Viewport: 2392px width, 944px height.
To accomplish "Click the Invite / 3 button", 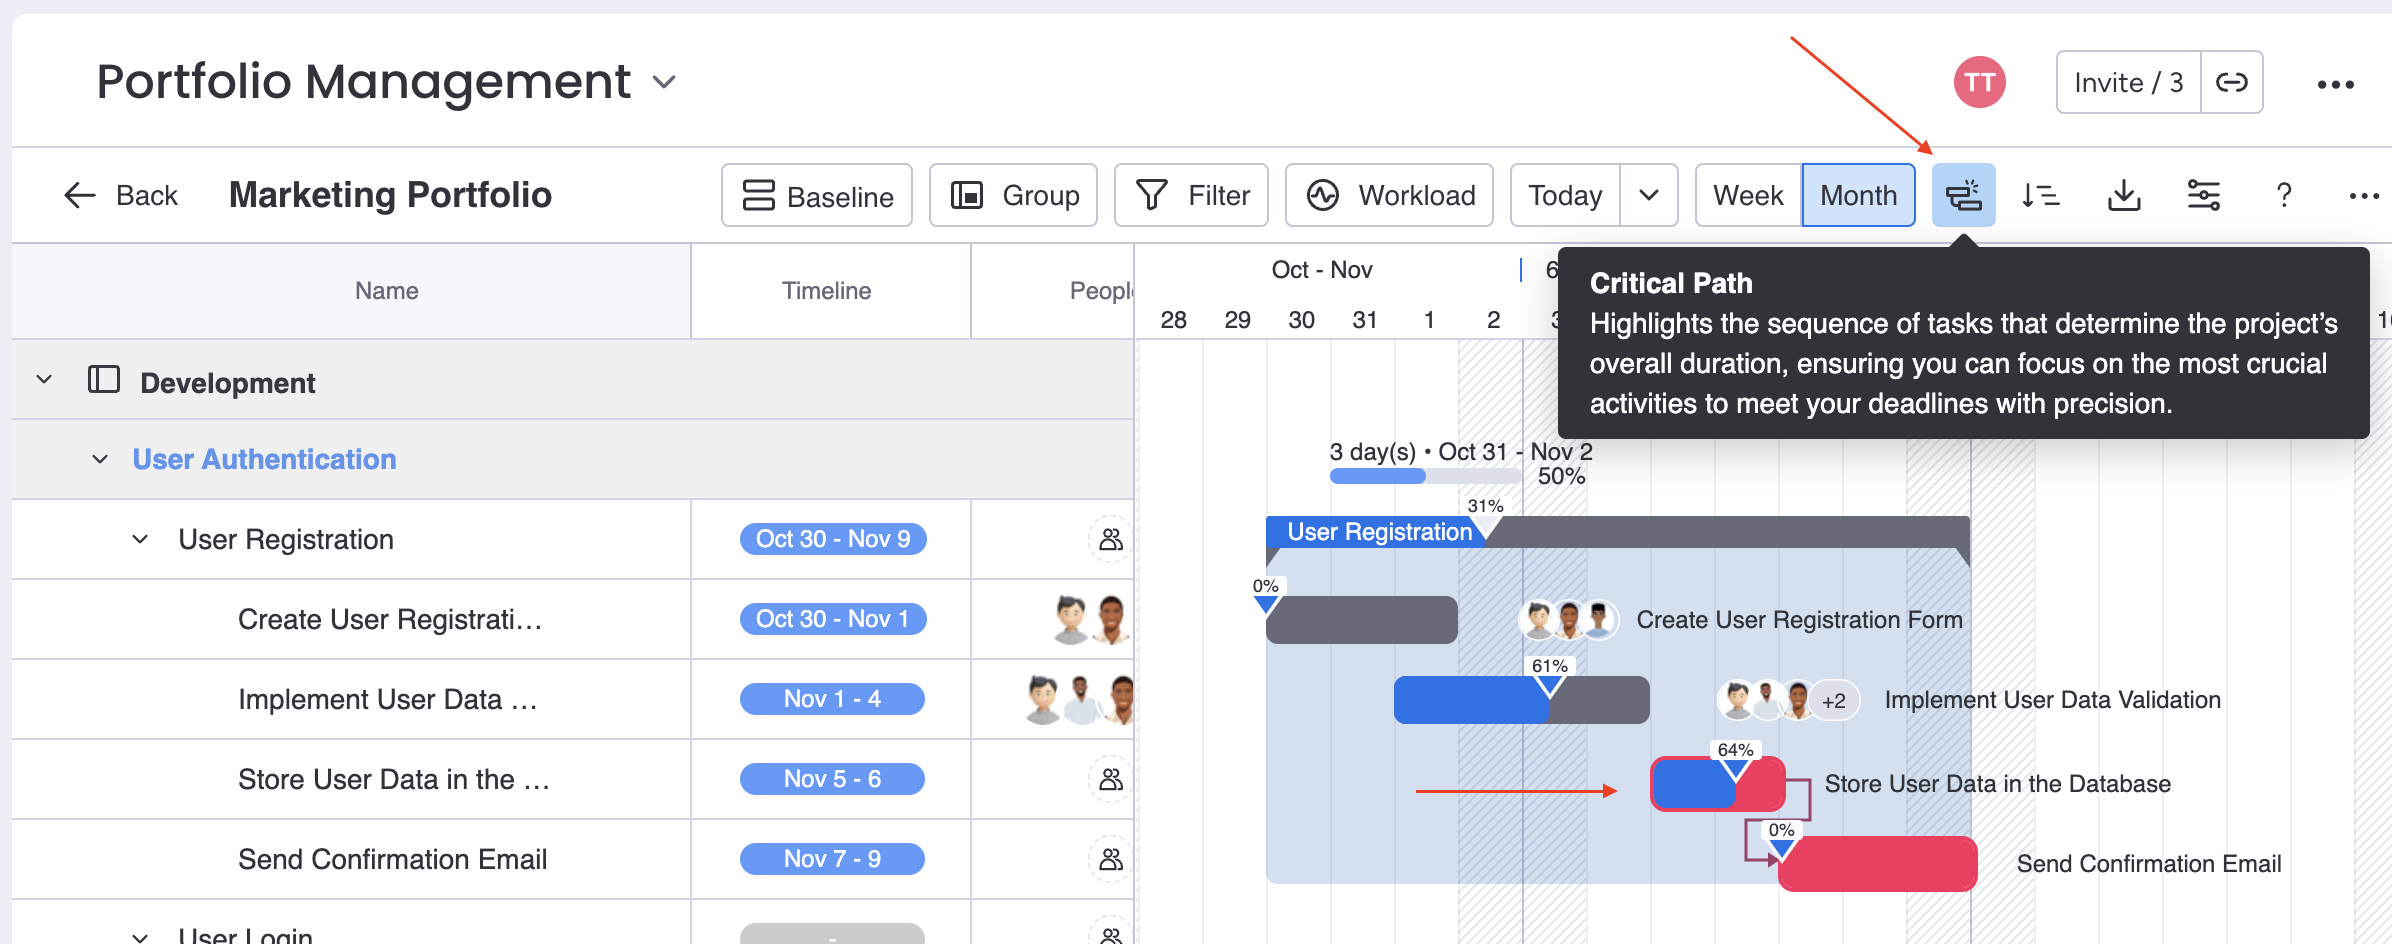I will click(2128, 82).
